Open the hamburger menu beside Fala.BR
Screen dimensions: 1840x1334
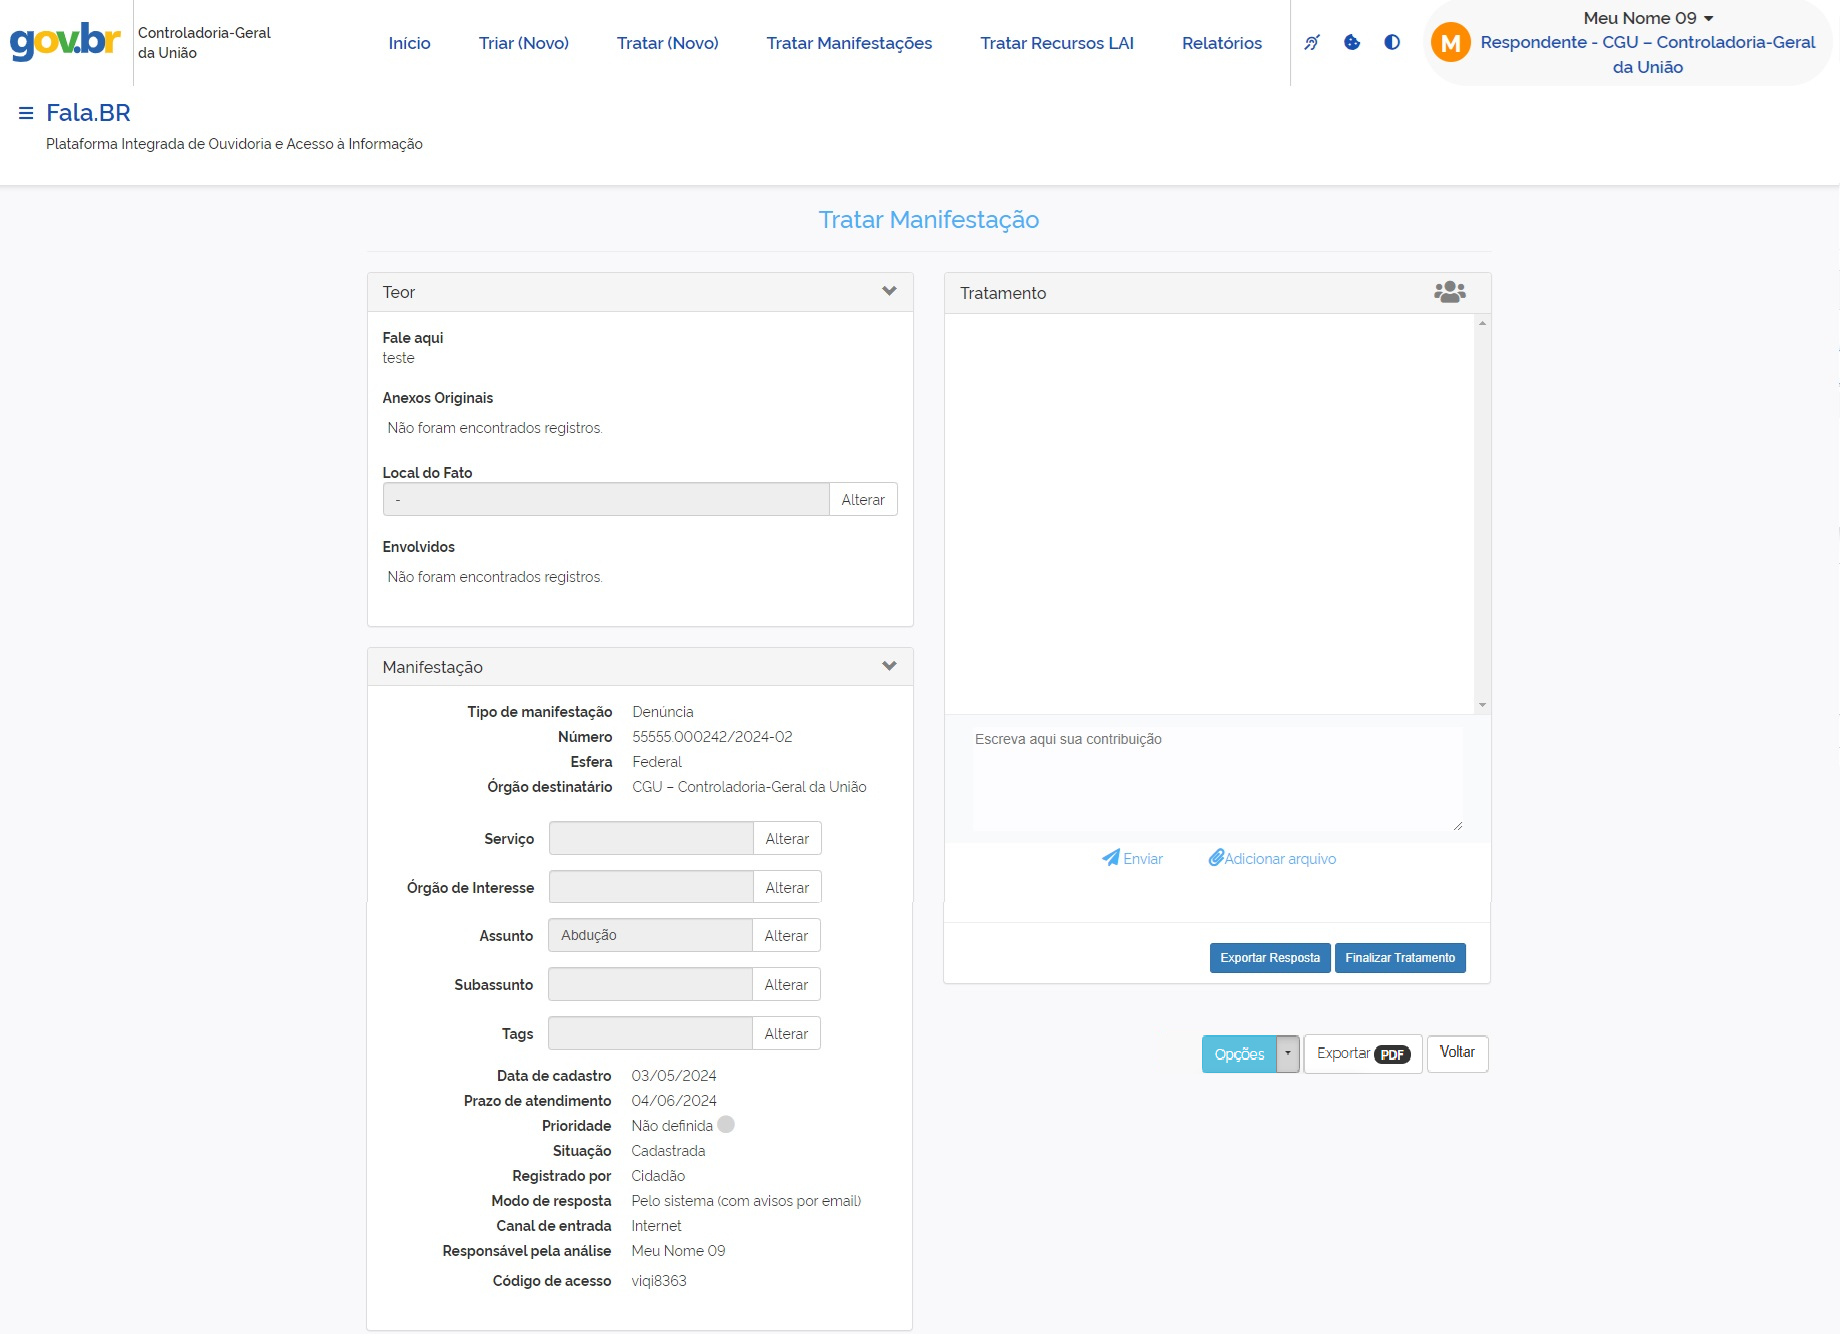(26, 113)
